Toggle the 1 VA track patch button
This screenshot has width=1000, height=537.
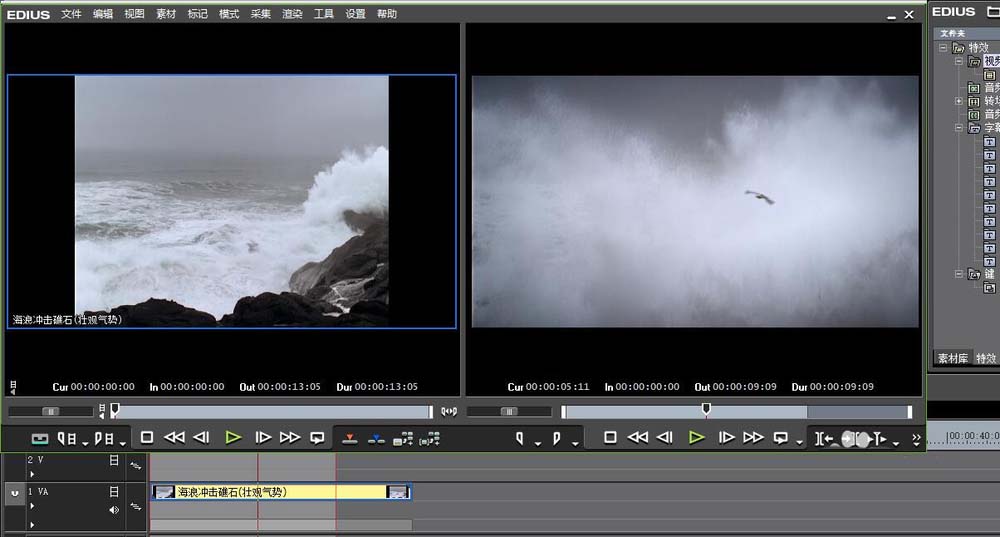[x=15, y=493]
